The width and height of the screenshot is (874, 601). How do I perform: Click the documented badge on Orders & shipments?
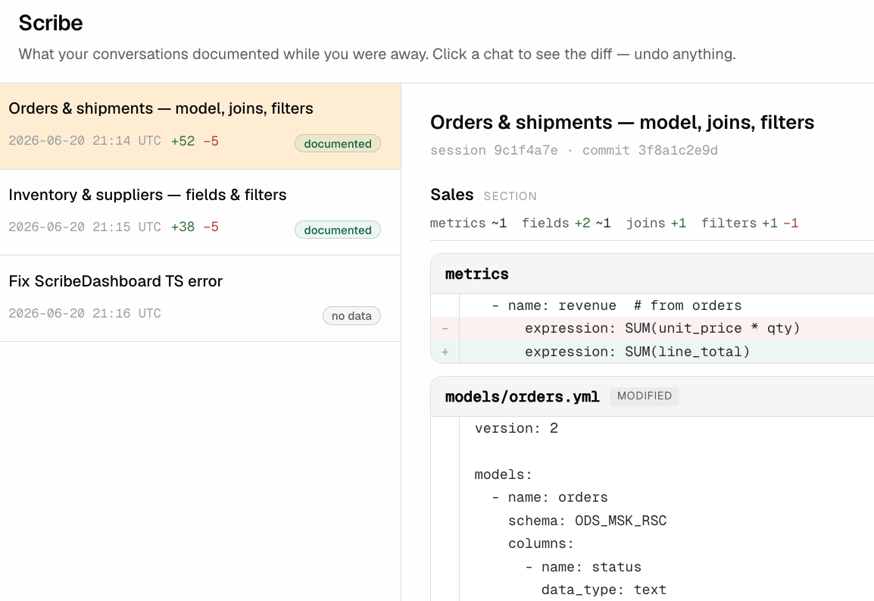pos(337,143)
